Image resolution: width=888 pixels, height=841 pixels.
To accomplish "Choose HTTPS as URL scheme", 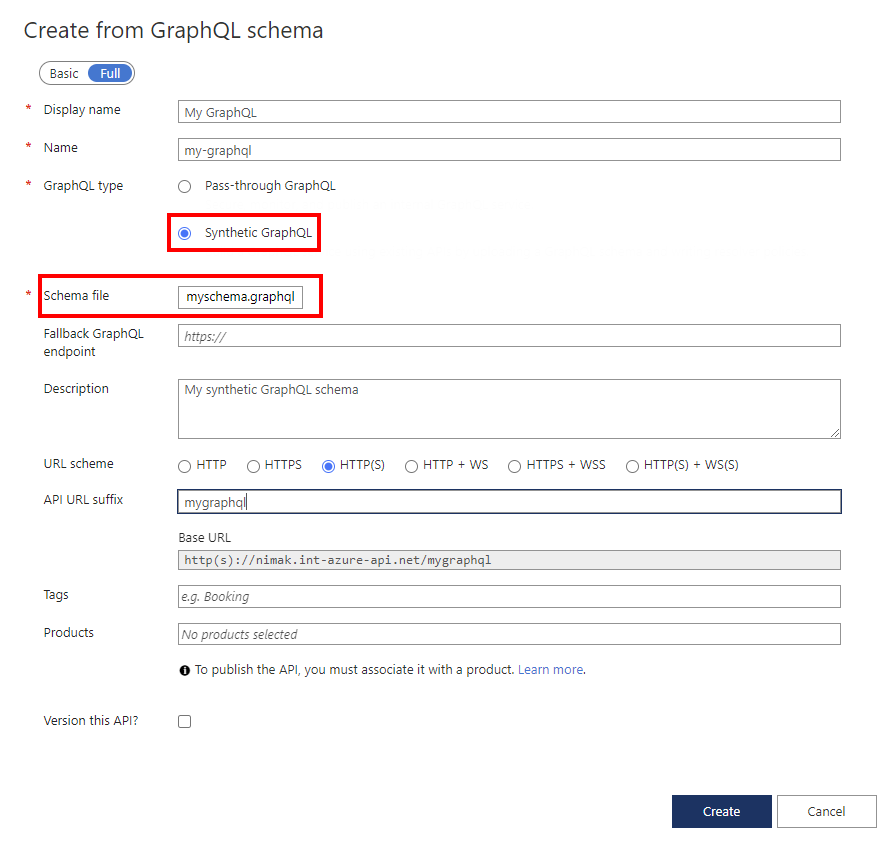I will (x=254, y=465).
